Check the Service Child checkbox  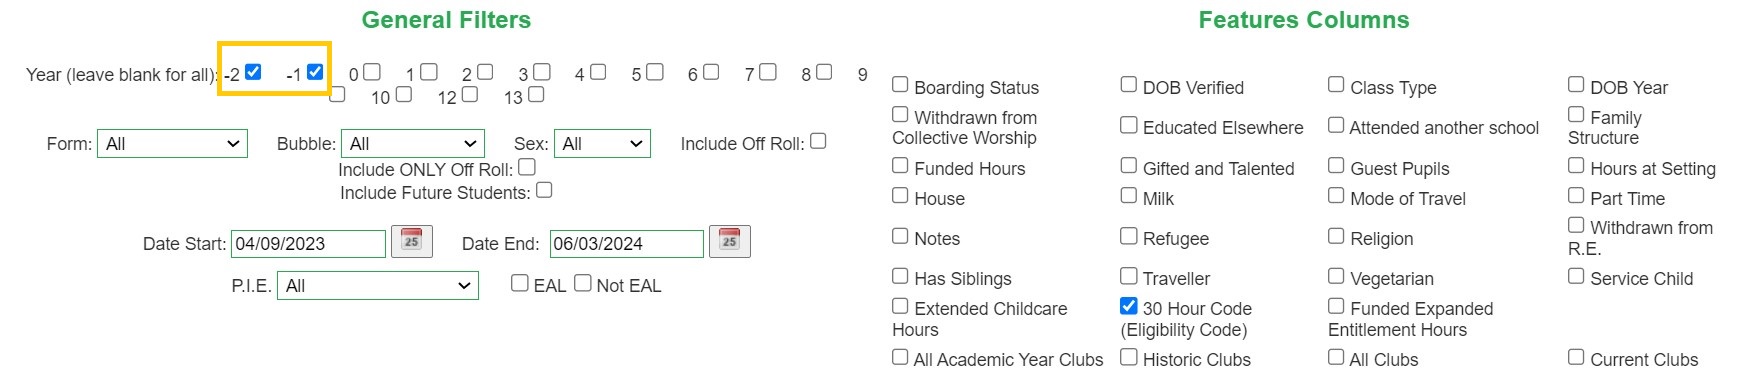(1576, 275)
